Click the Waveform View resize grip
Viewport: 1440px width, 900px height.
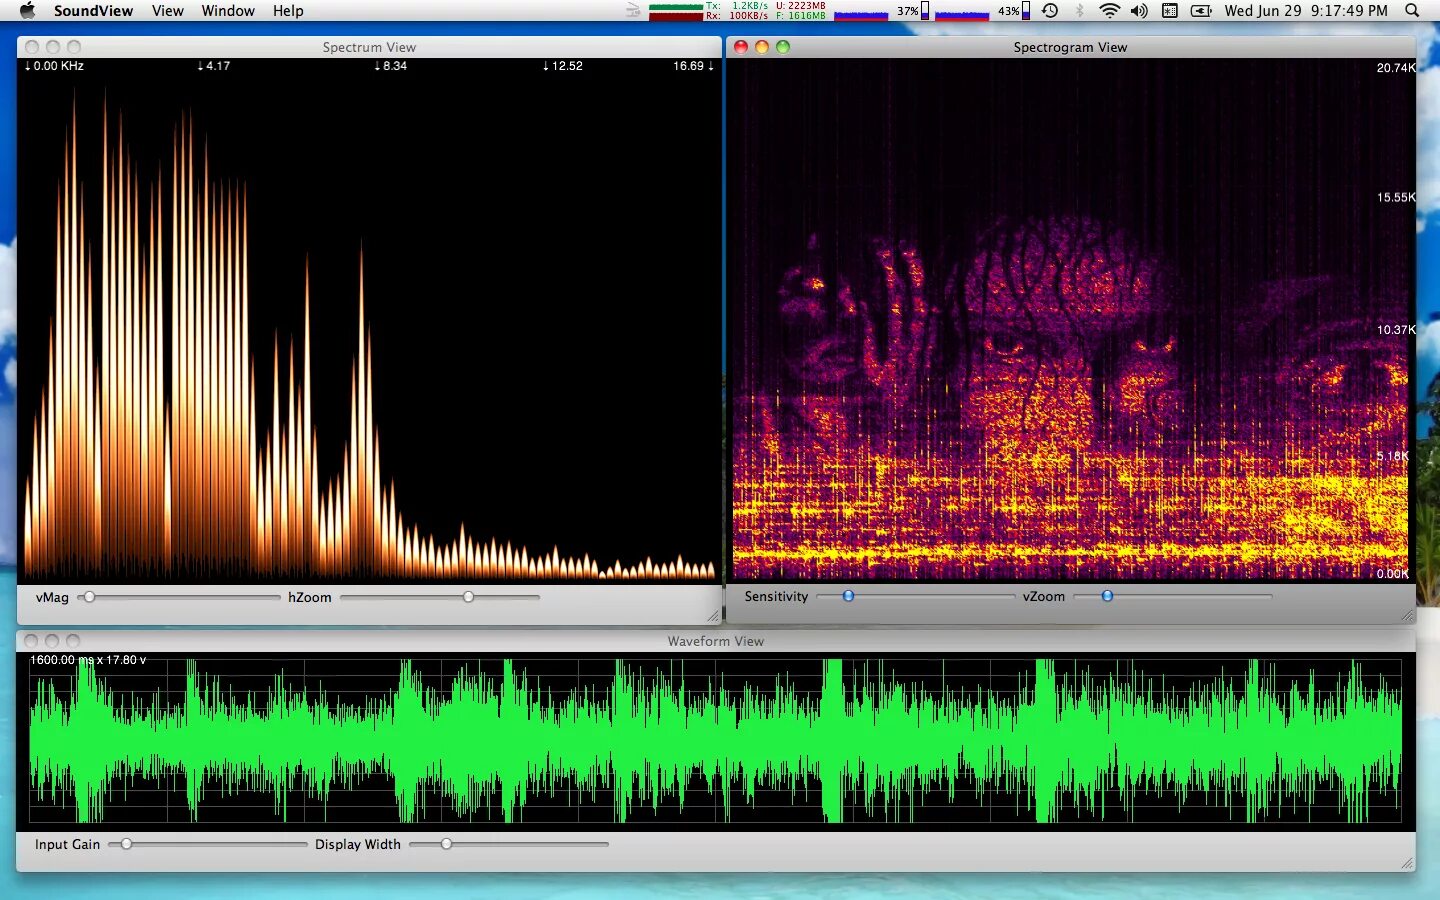click(1407, 863)
